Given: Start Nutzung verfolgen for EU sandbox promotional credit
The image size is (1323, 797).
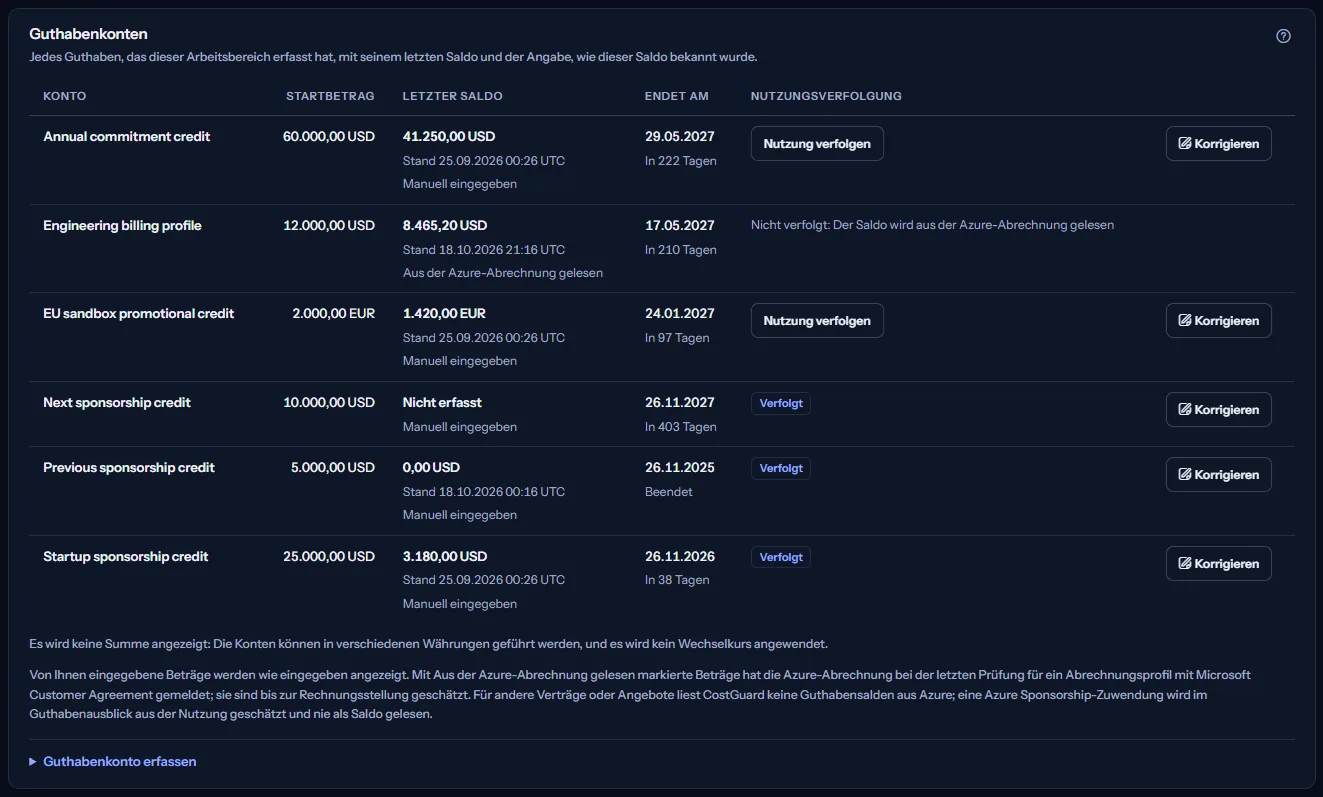Looking at the screenshot, I should 817,321.
